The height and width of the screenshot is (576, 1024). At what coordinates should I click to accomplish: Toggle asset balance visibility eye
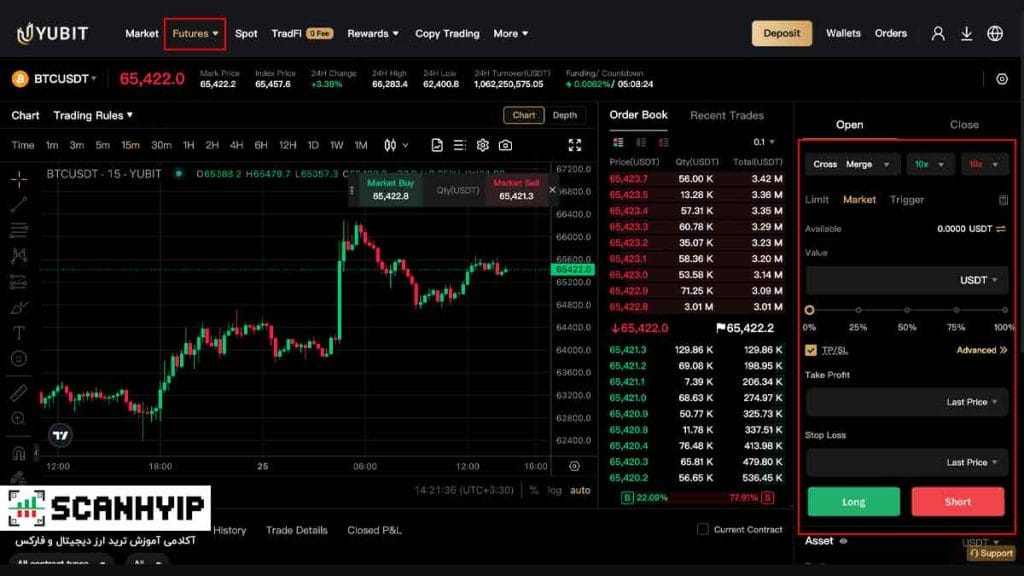click(x=843, y=541)
